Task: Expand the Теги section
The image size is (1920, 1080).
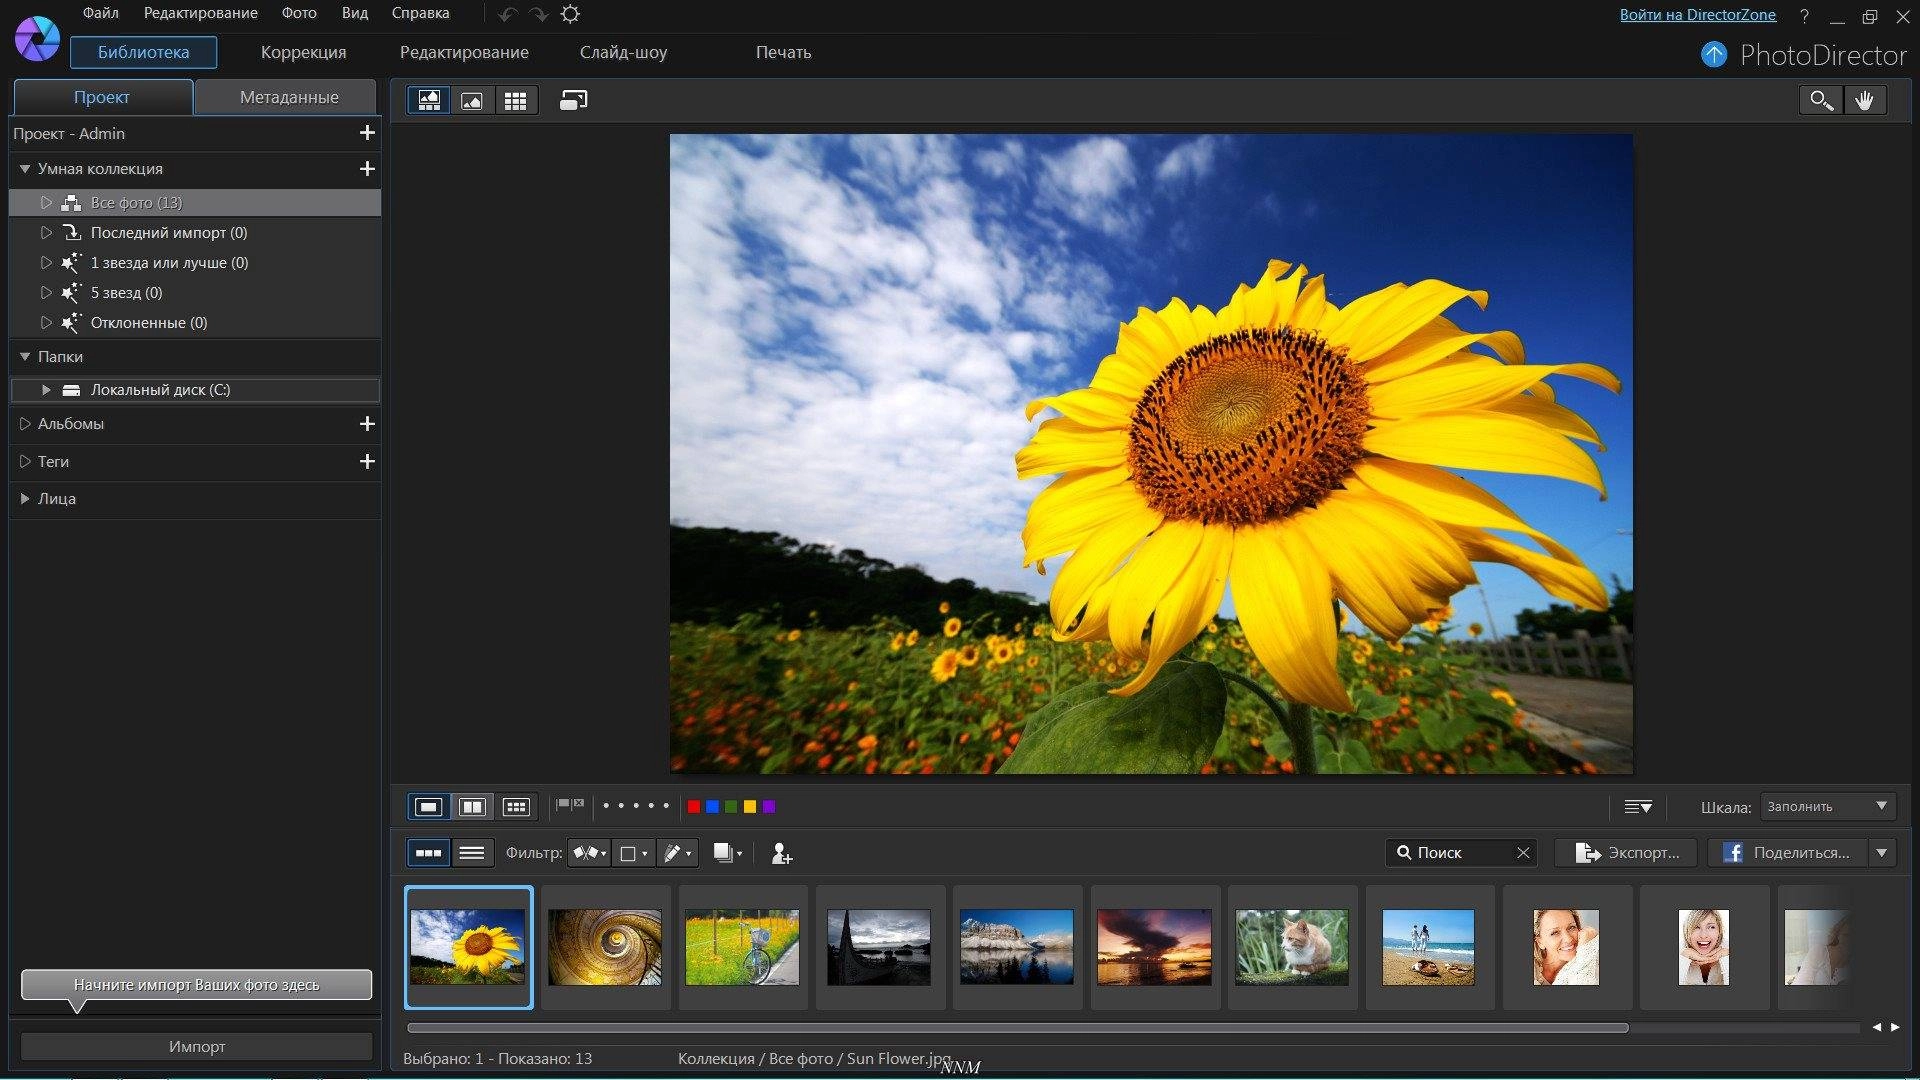Action: pos(25,461)
